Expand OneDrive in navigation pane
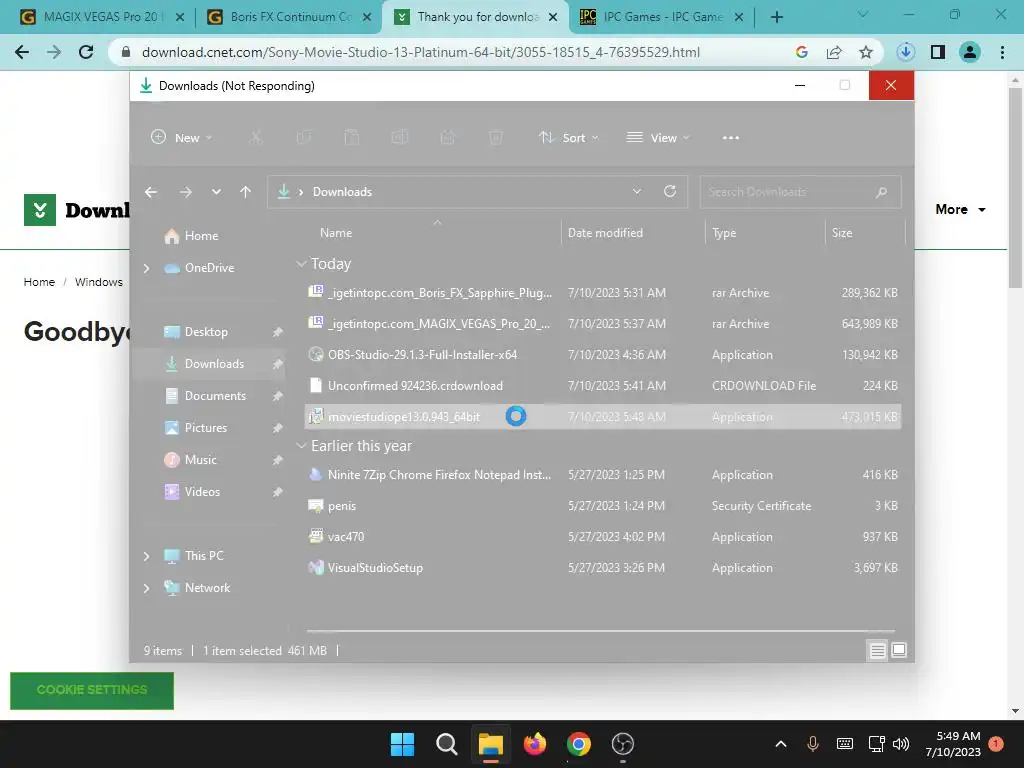This screenshot has width=1024, height=768. [x=146, y=268]
